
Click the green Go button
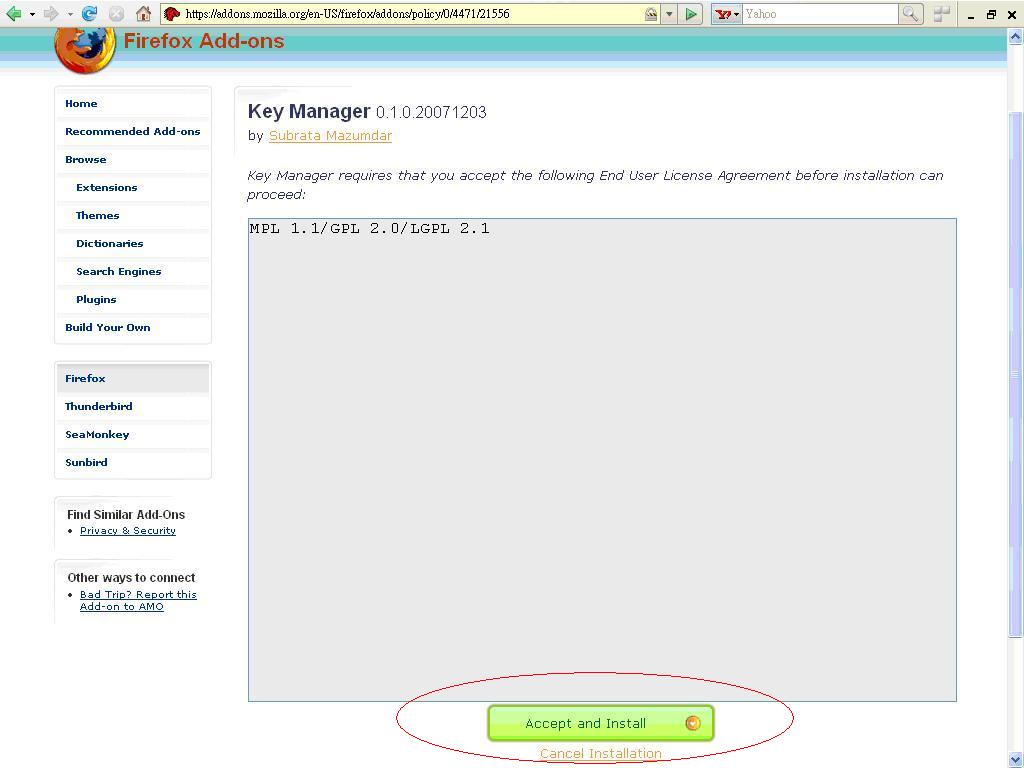(x=690, y=14)
